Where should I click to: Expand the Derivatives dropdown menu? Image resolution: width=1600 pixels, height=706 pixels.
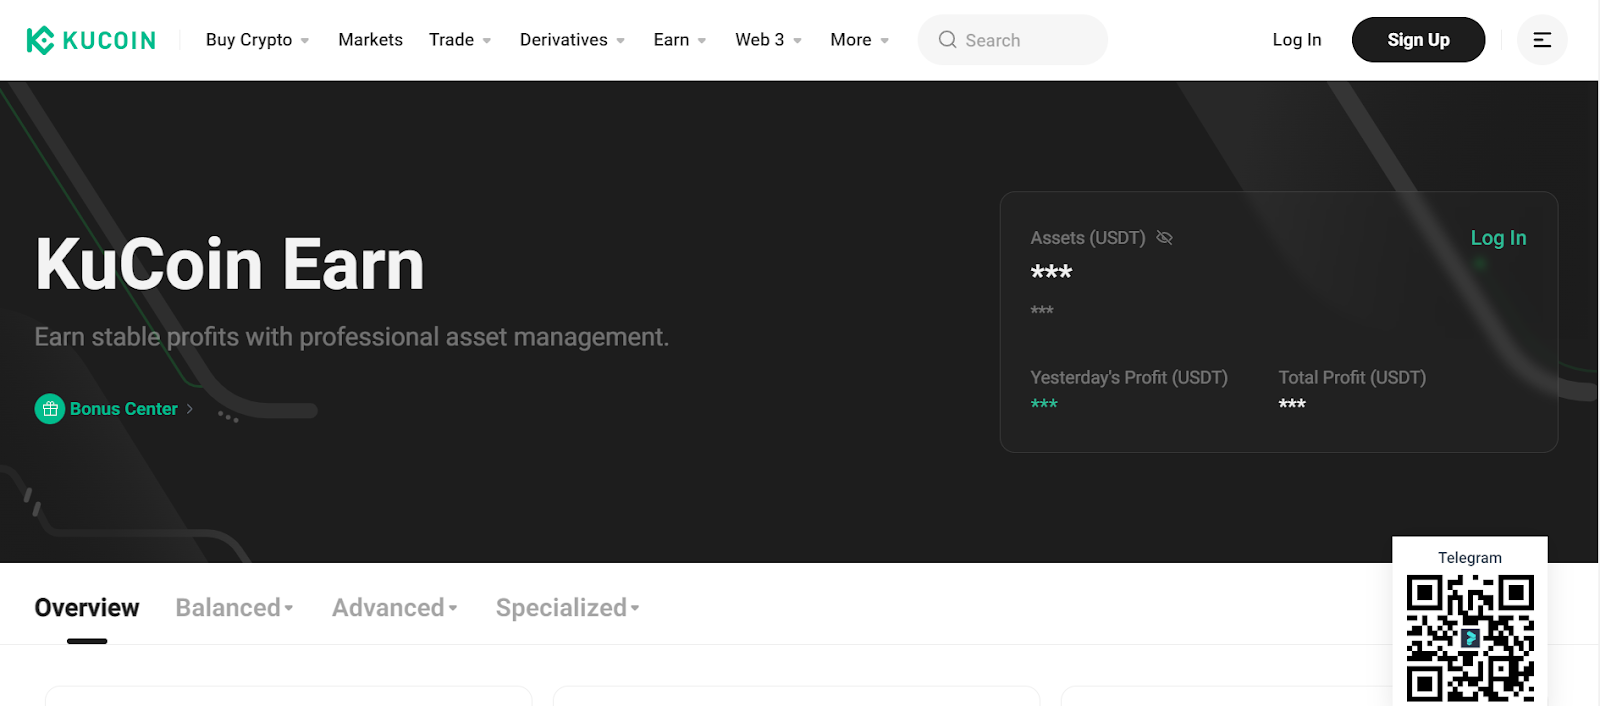coord(572,40)
